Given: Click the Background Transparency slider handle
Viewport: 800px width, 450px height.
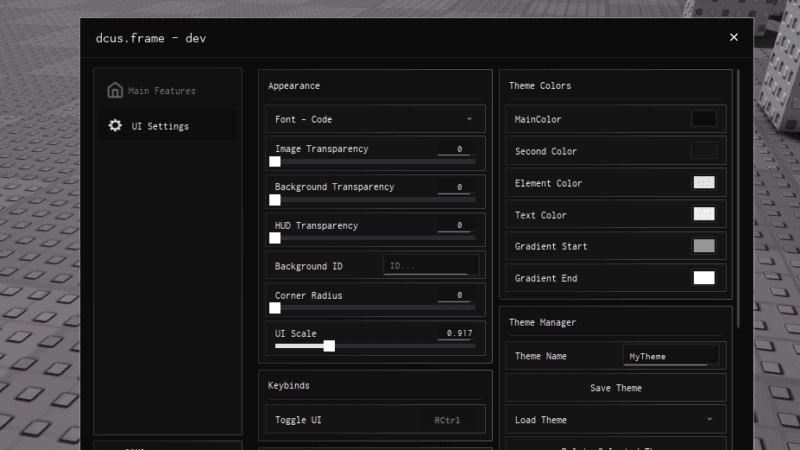Looking at the screenshot, I should coord(275,200).
